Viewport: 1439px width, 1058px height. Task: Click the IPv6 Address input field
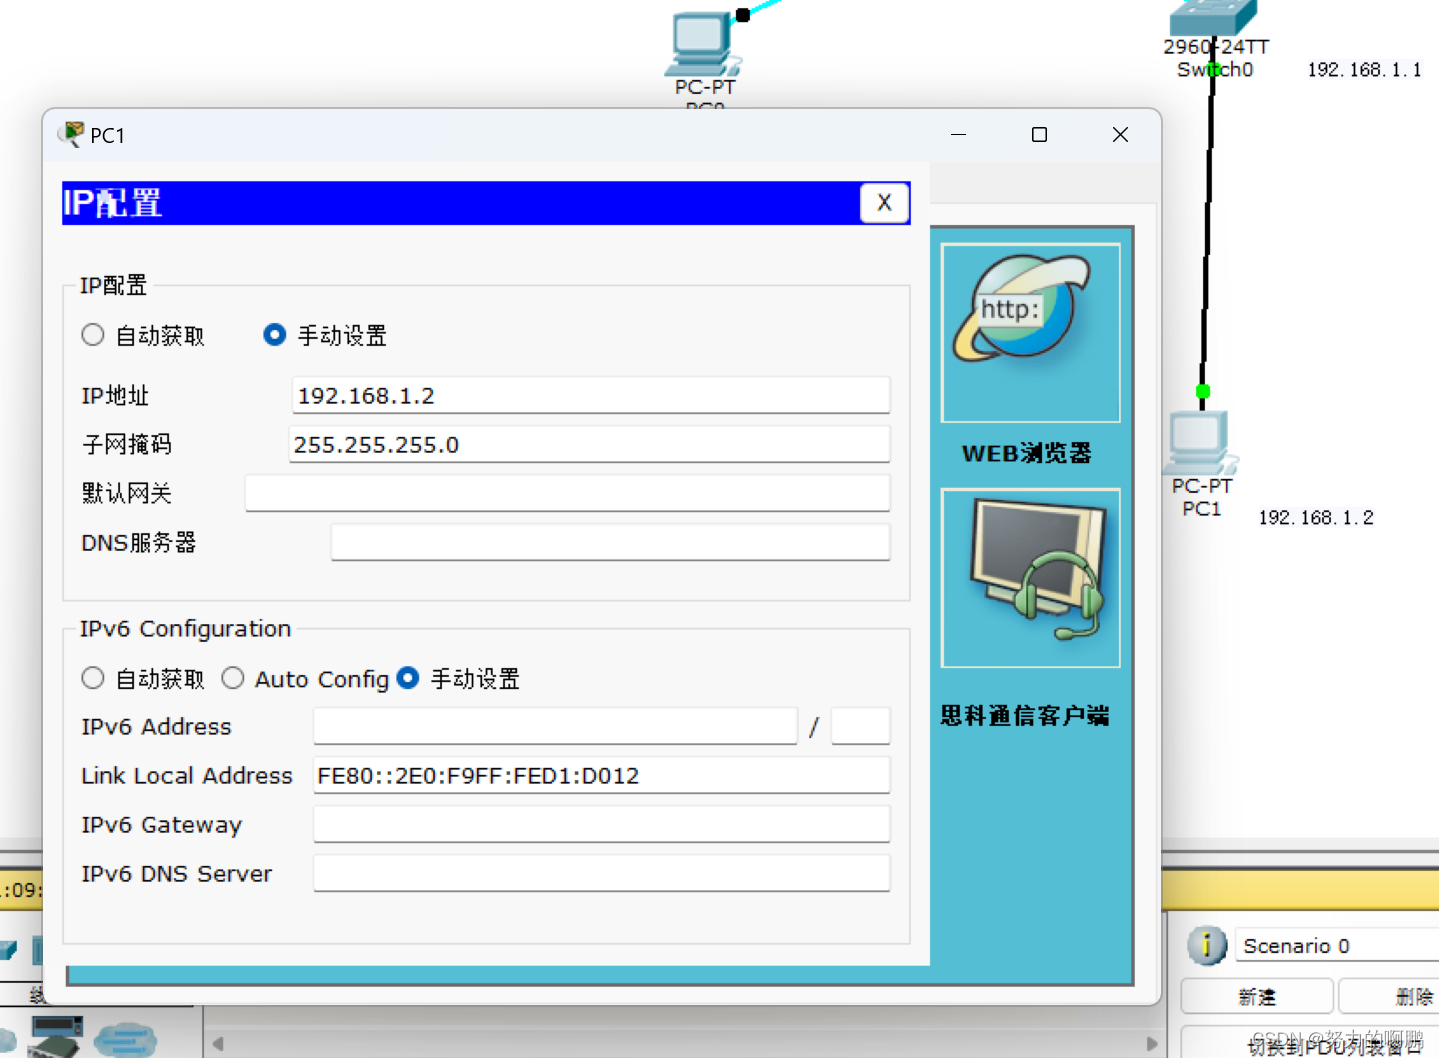555,726
